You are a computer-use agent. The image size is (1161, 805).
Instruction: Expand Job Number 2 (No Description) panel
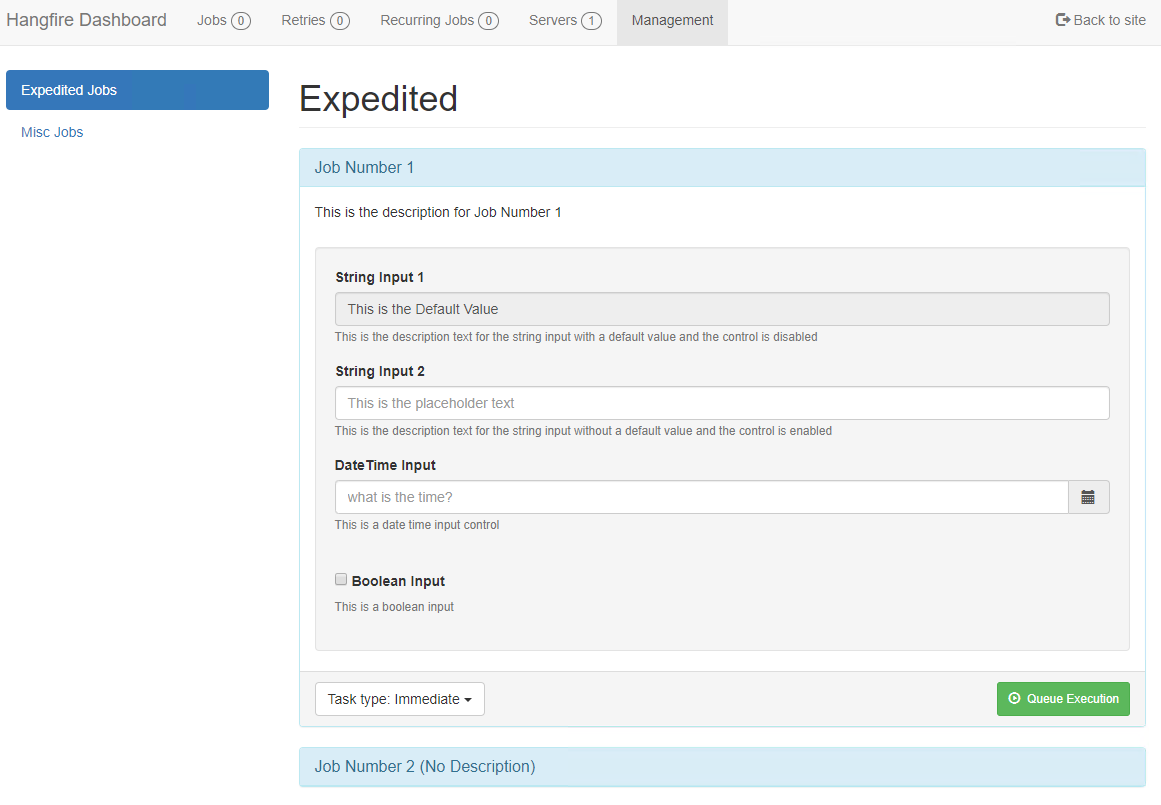click(x=722, y=766)
